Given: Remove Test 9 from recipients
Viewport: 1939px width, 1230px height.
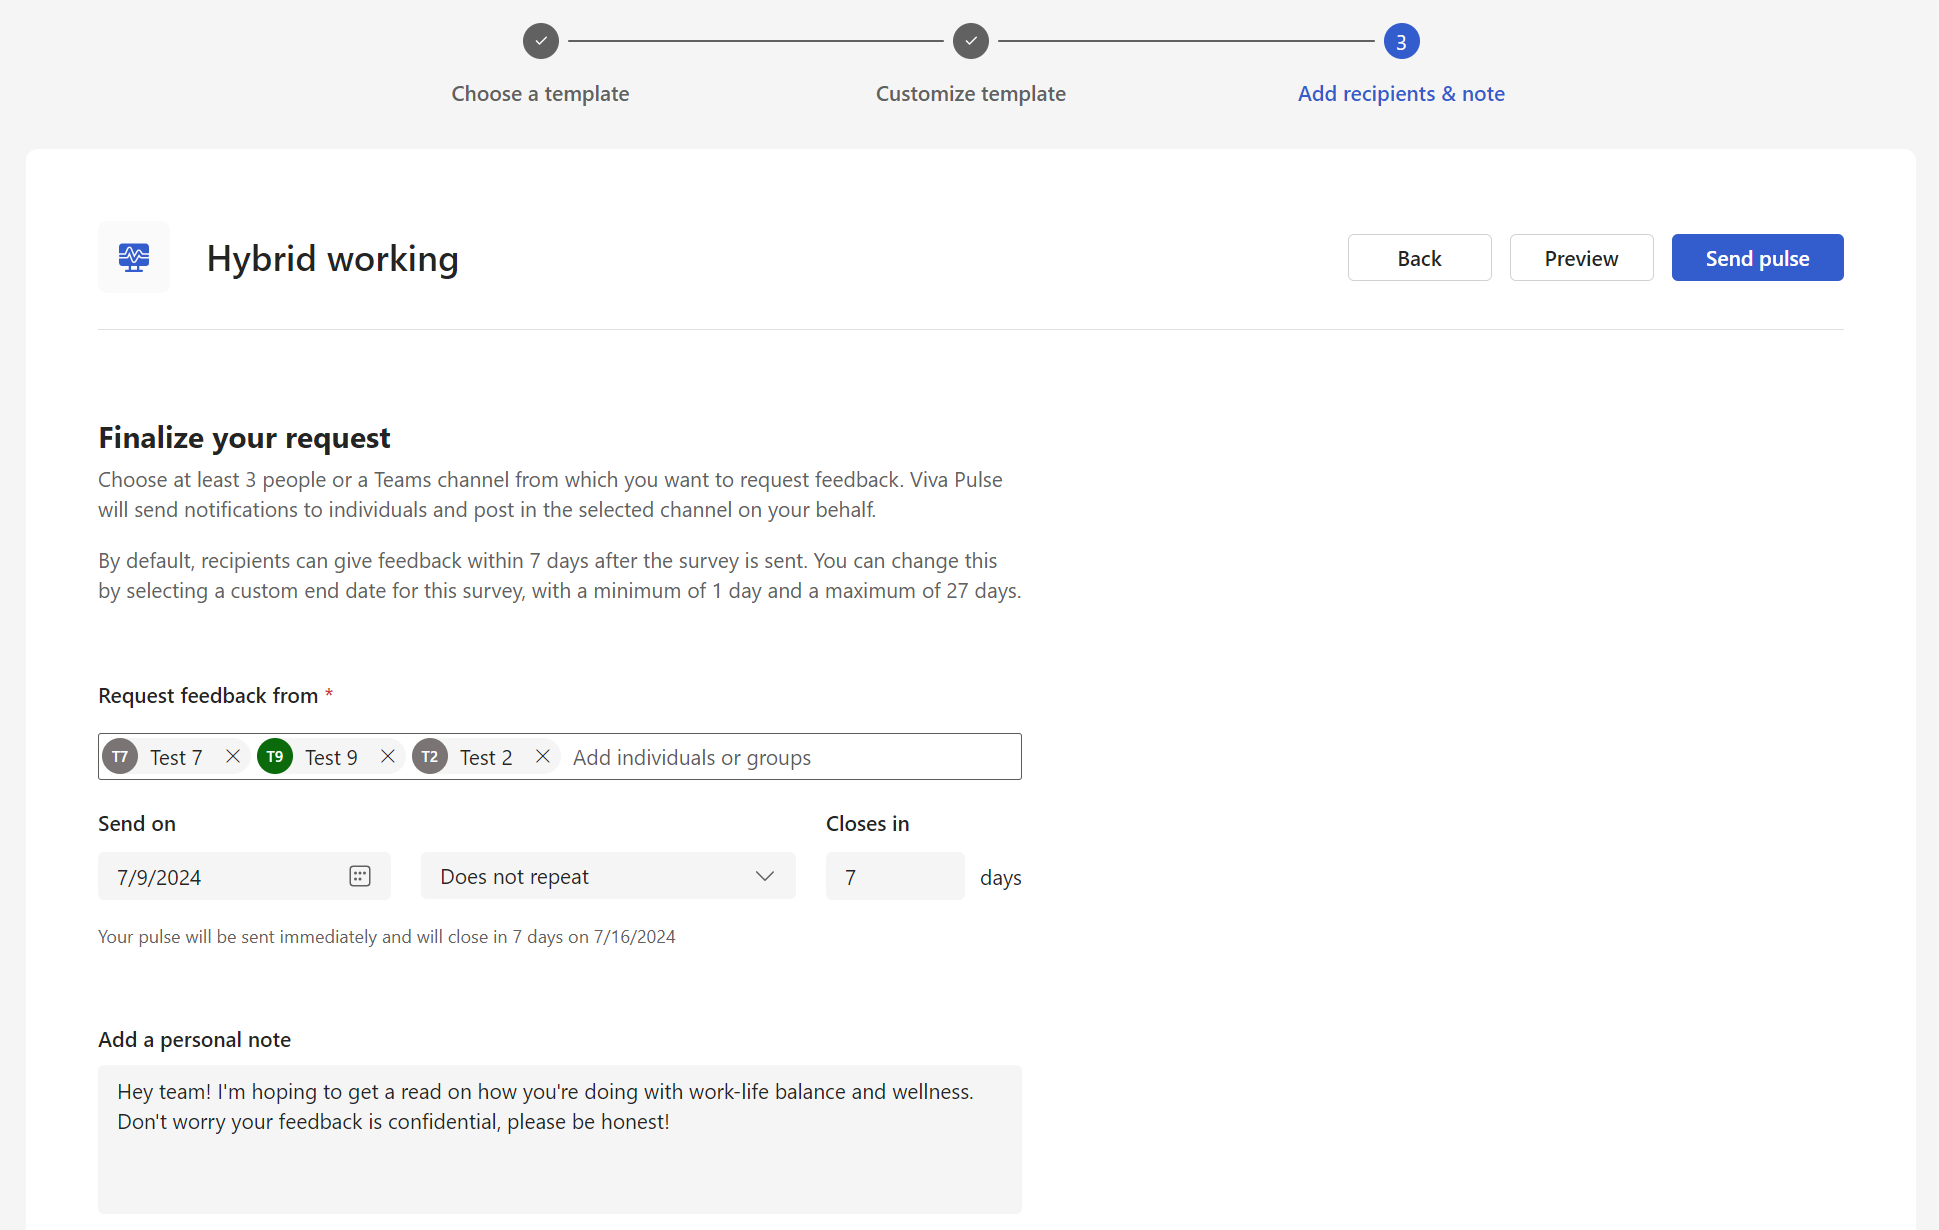Looking at the screenshot, I should pyautogui.click(x=388, y=757).
